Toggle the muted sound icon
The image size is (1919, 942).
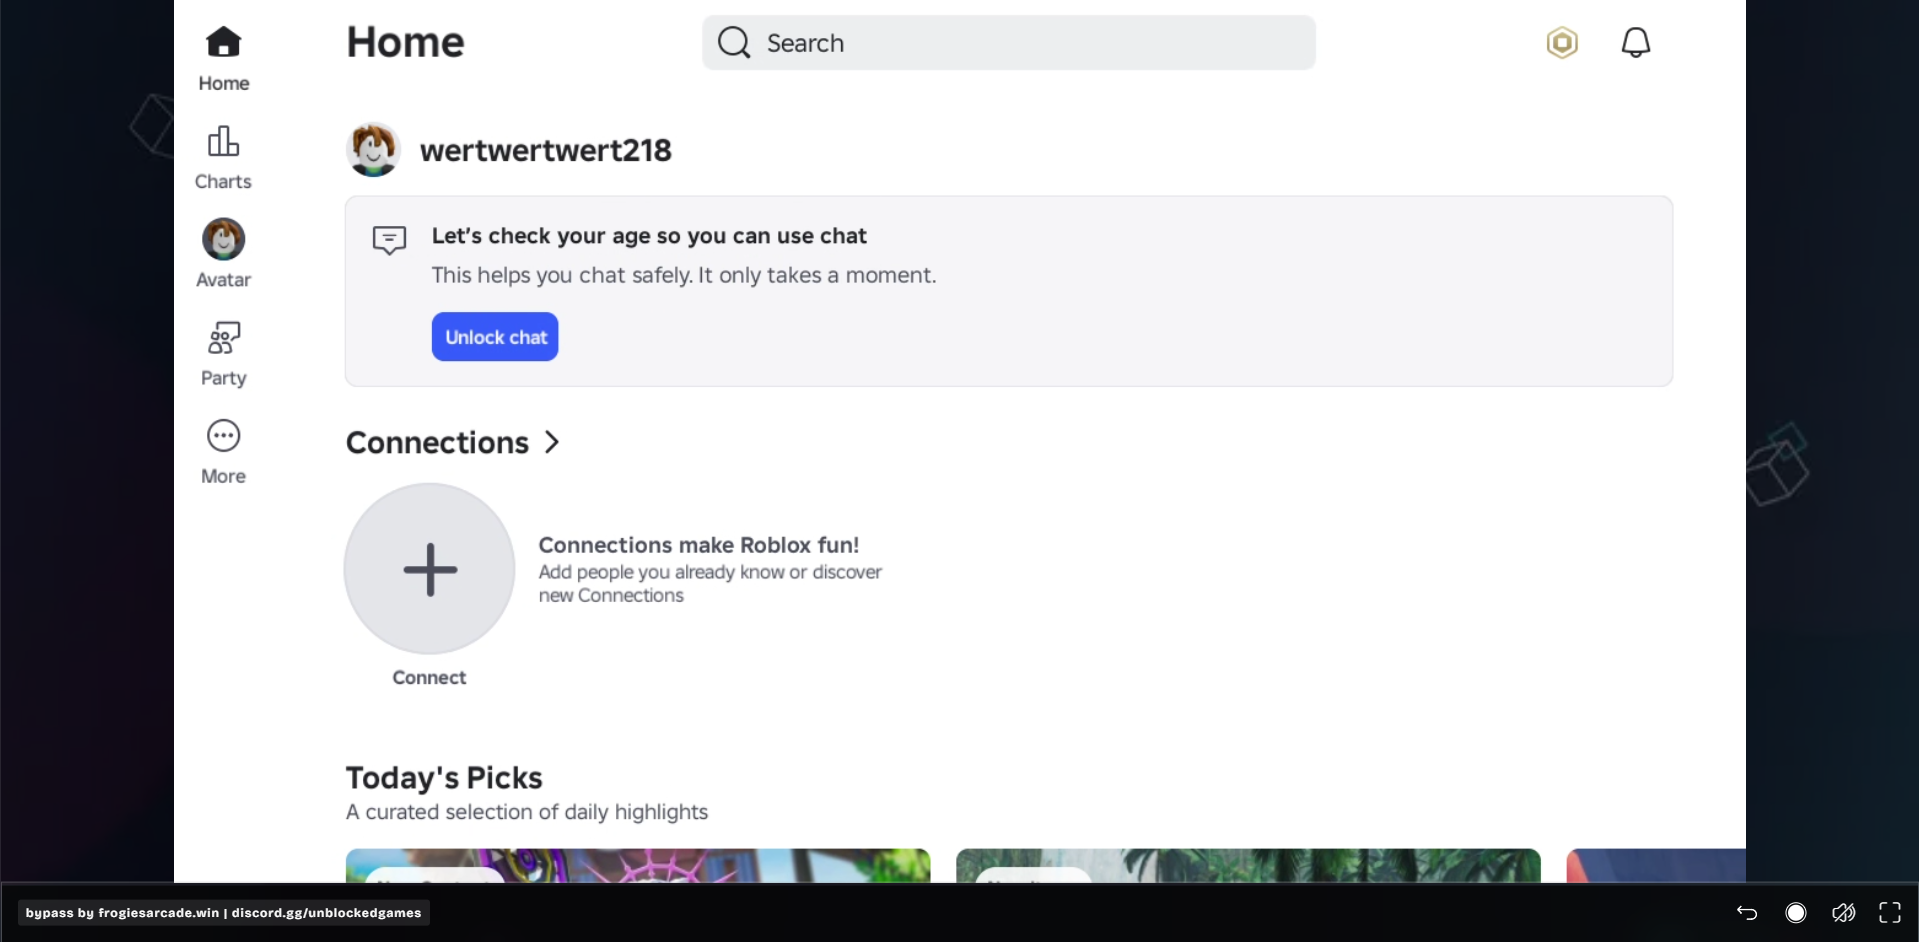click(x=1843, y=912)
